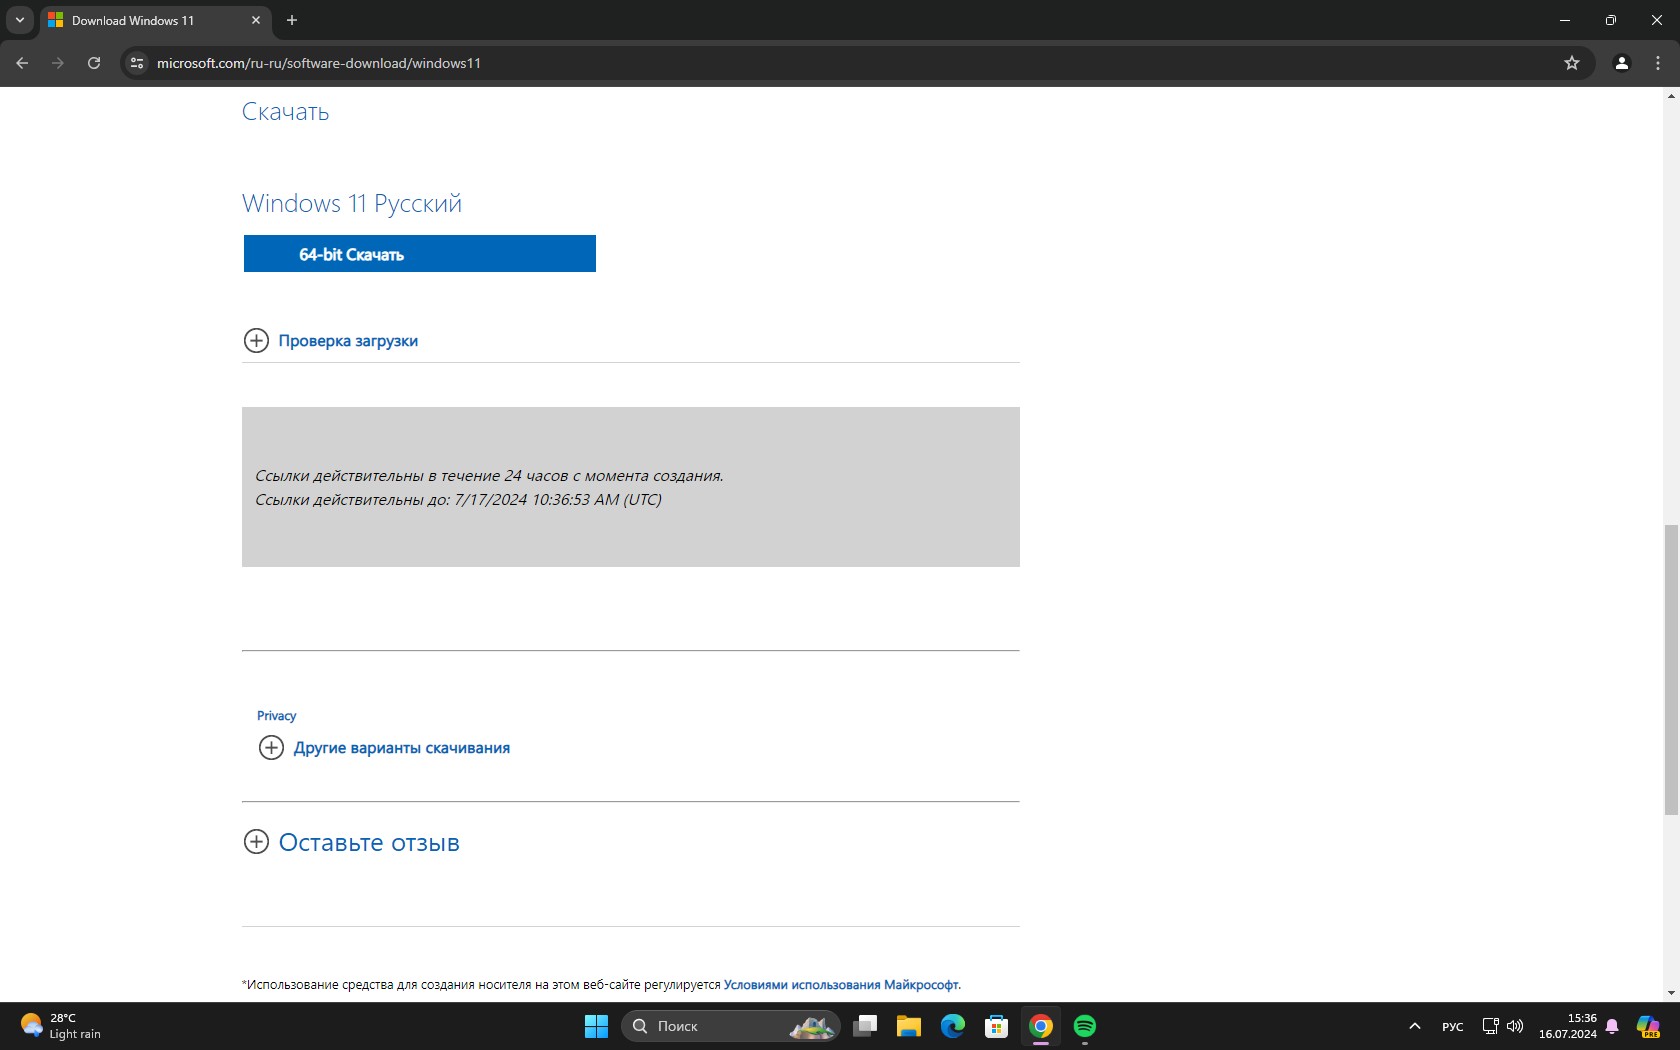Viewport: 1680px width, 1050px height.
Task: Open Copilot preview icon in tray
Action: point(1648,1026)
